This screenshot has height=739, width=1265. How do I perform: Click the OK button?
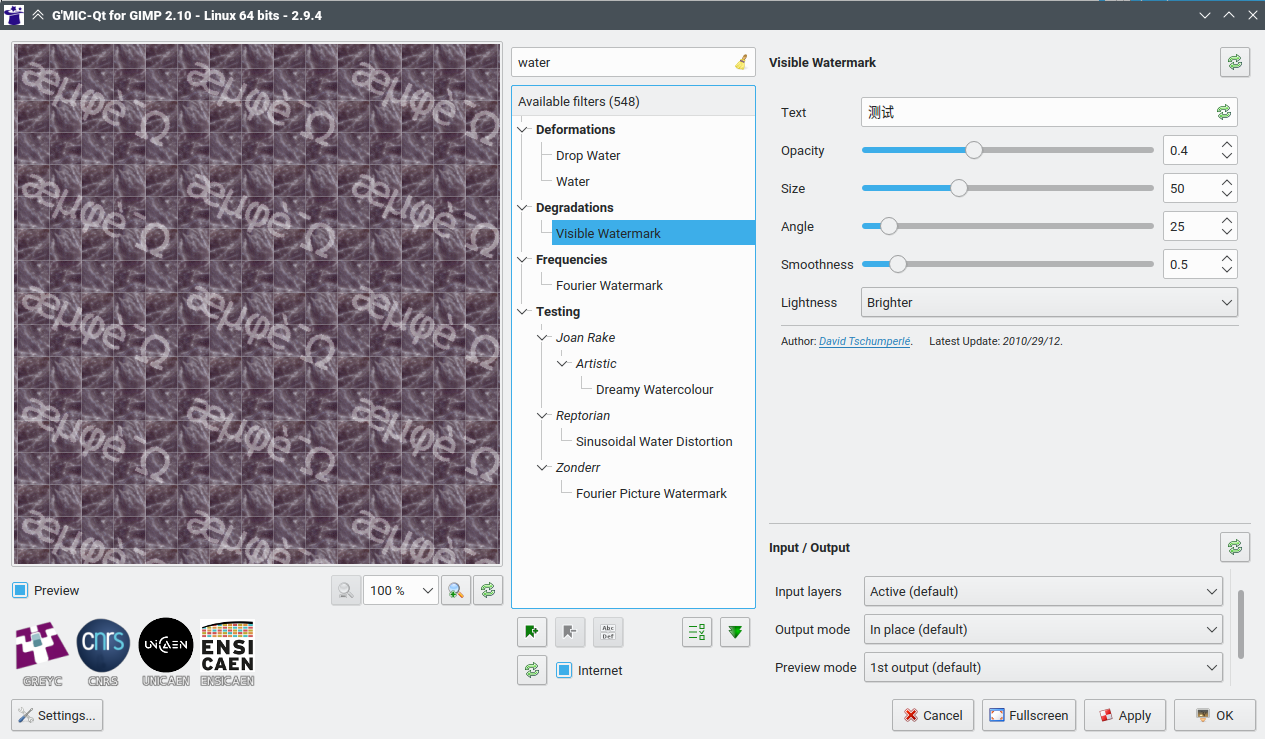tap(1214, 715)
